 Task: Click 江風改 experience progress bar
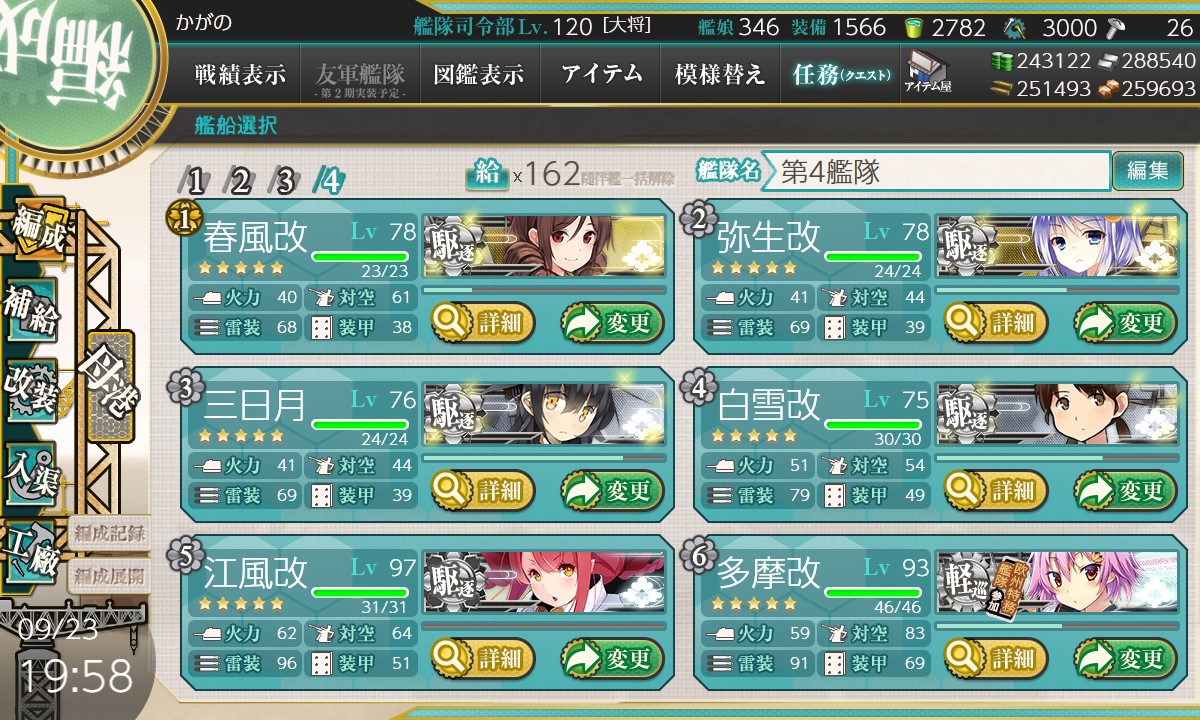point(544,626)
